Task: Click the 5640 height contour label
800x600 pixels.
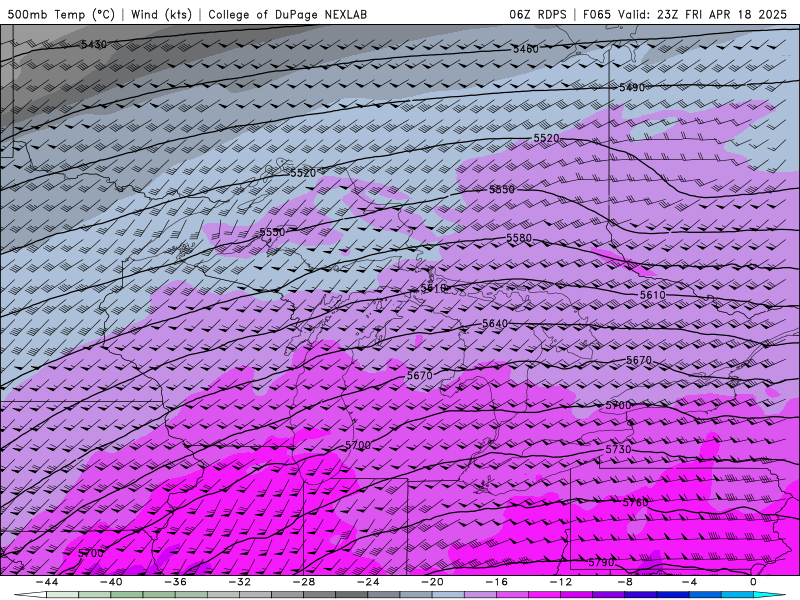Action: (495, 323)
